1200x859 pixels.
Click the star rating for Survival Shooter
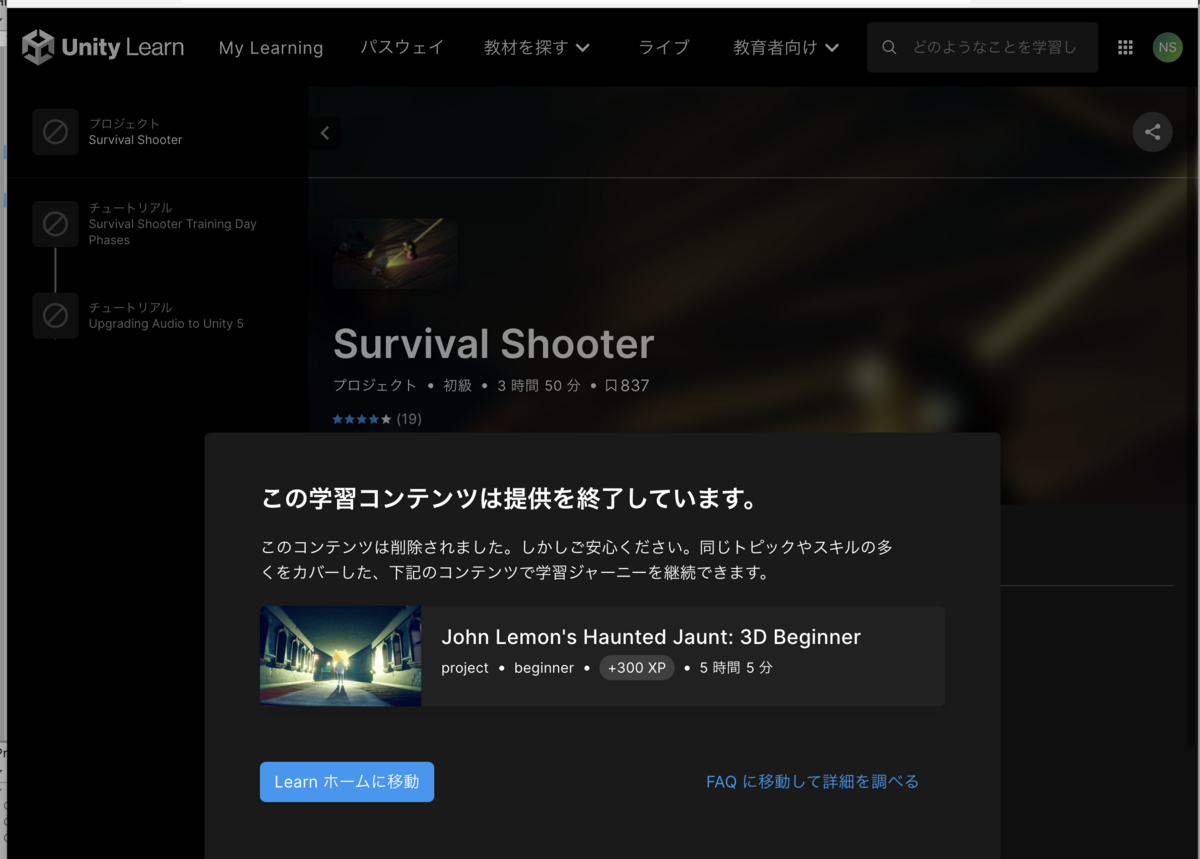tap(362, 419)
